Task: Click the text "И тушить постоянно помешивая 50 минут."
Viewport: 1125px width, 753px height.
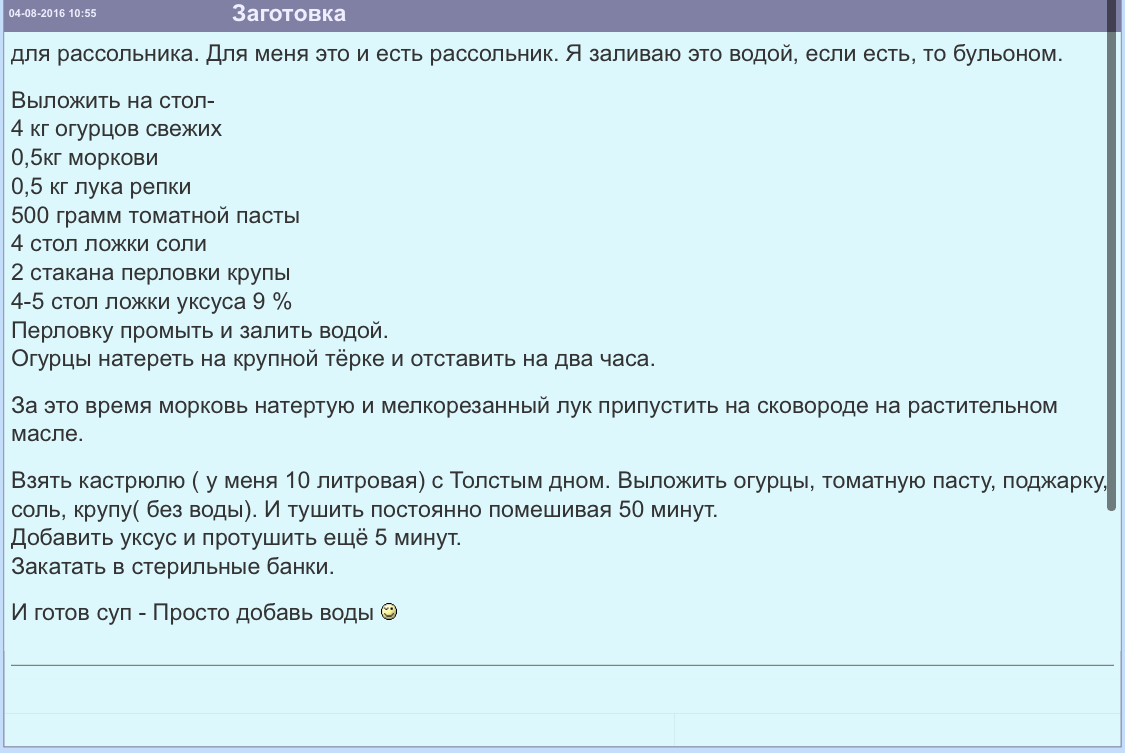Action: [491, 509]
